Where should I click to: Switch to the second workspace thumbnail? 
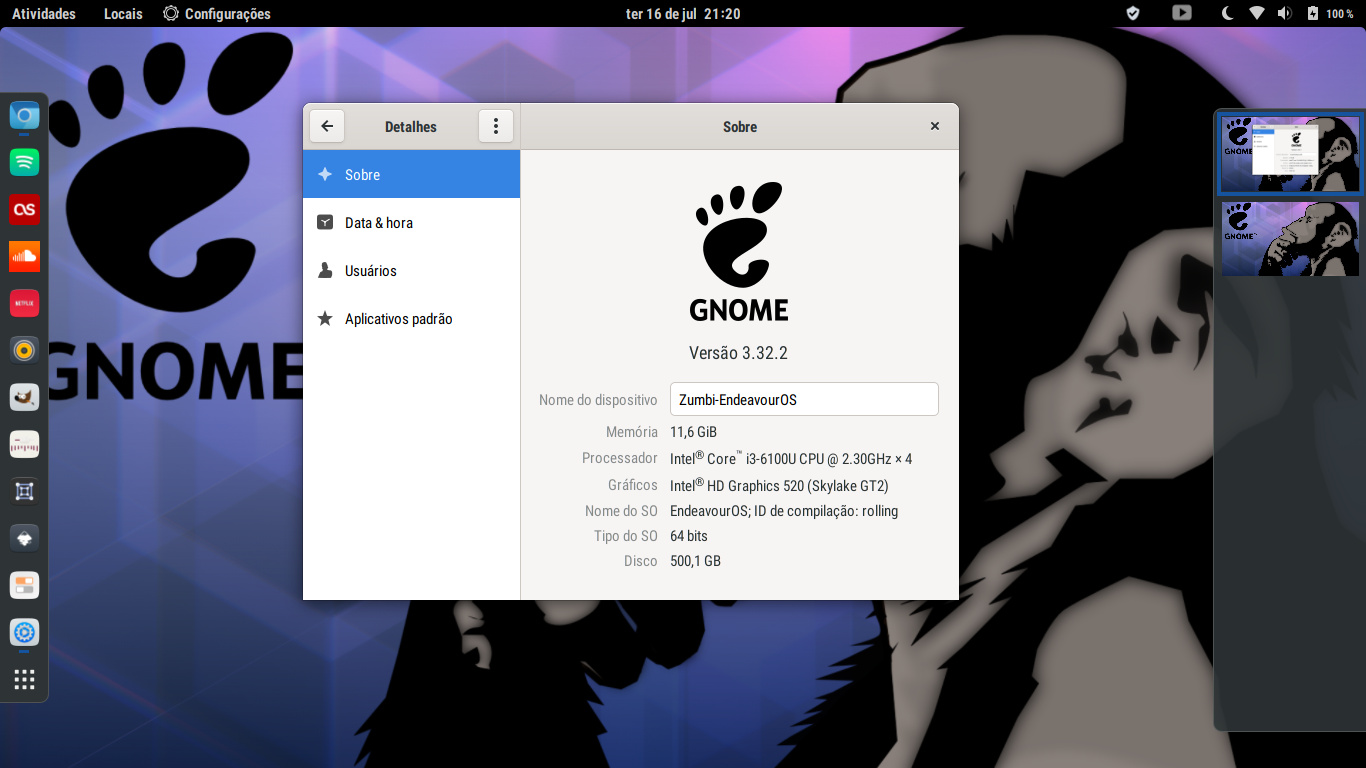pos(1290,239)
